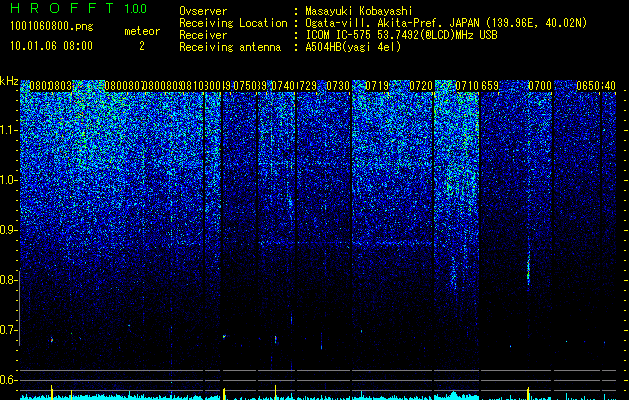The width and height of the screenshot is (629, 400).
Task: Click the 'Receiving antenna' label
Action: (230, 47)
